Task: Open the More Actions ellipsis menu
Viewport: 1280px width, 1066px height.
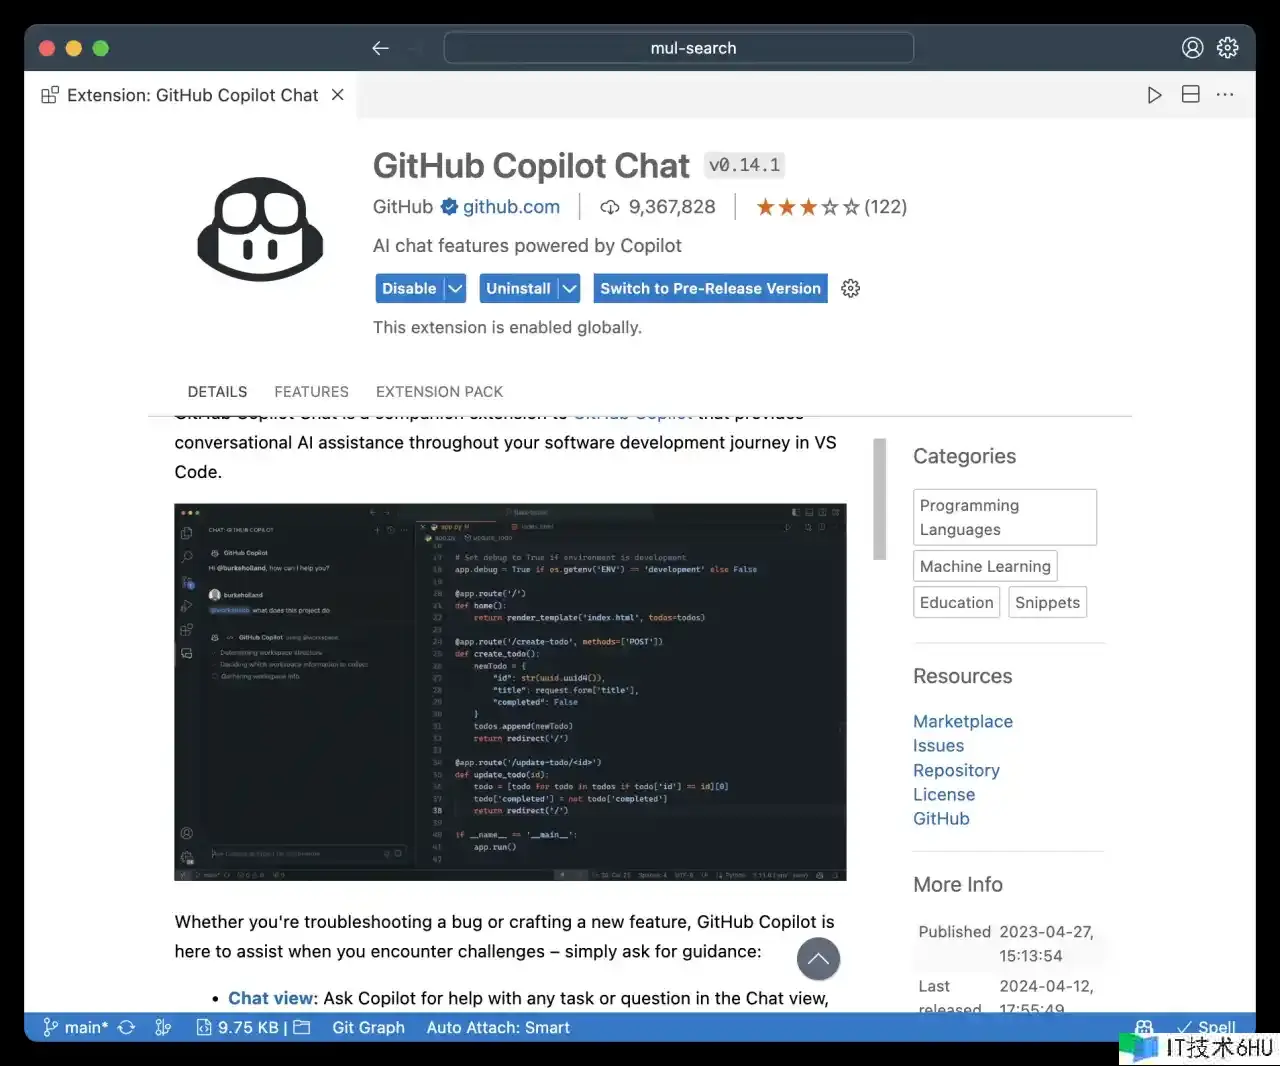Action: [x=1225, y=94]
